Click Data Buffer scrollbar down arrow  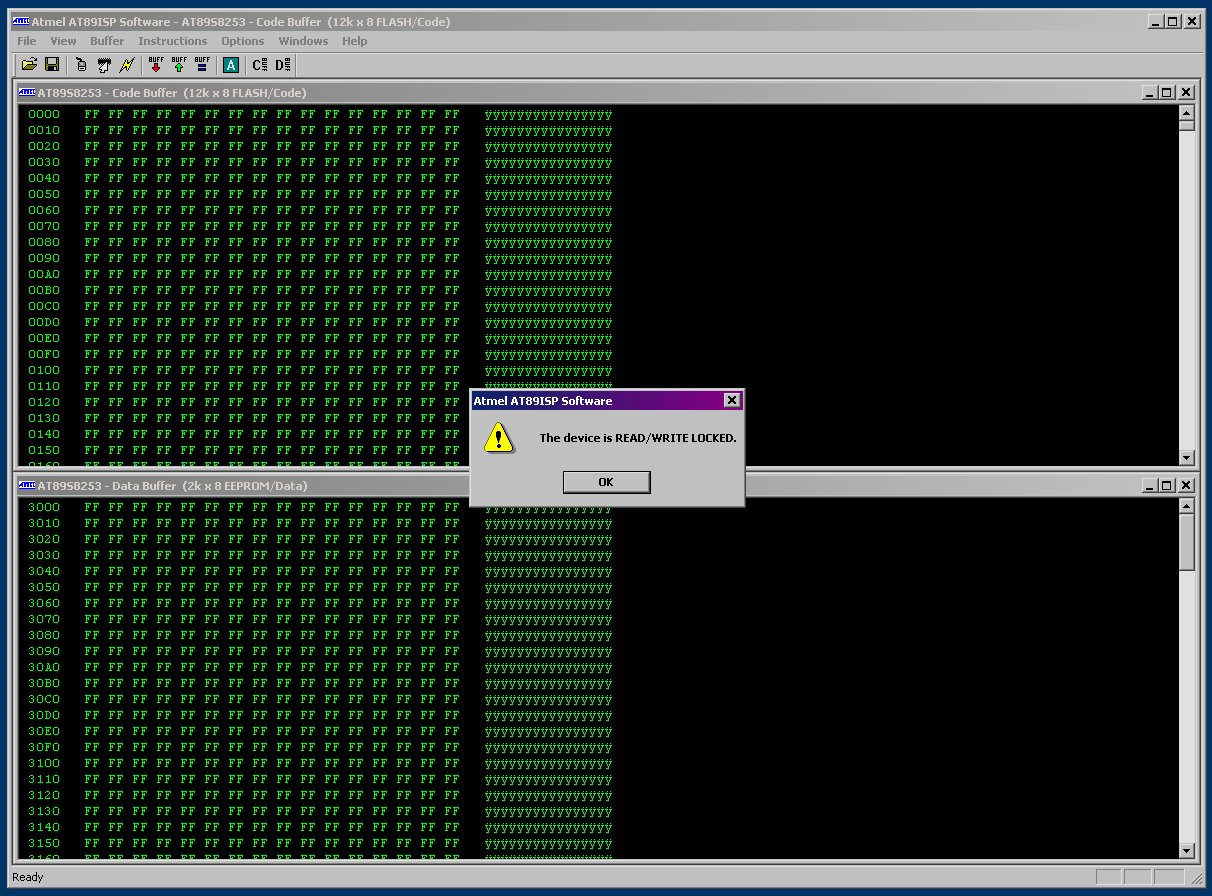(1187, 851)
